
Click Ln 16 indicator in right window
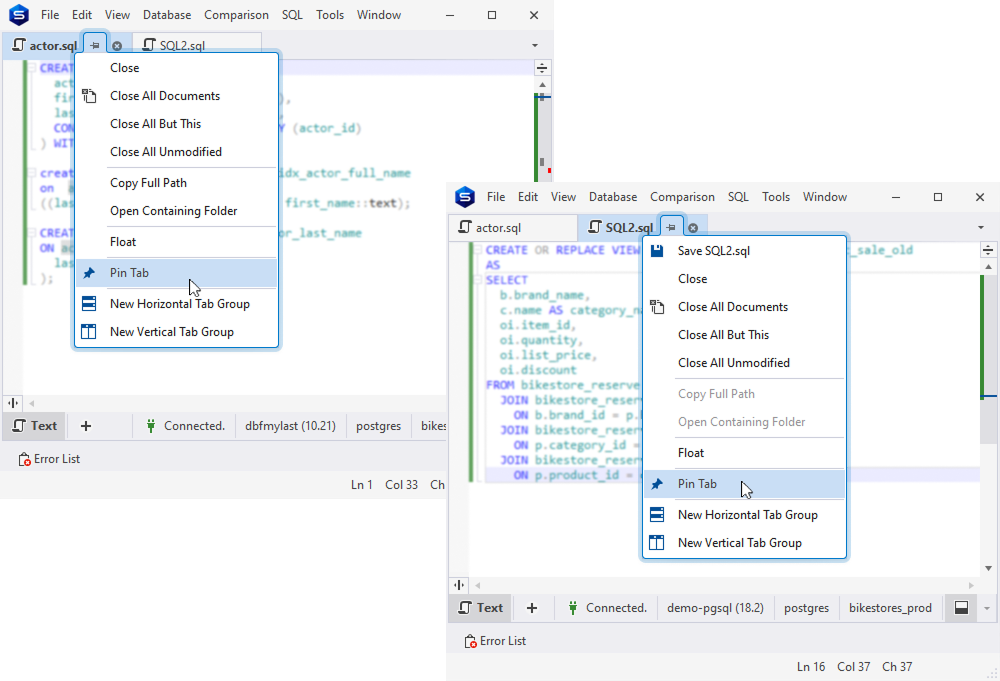pyautogui.click(x=811, y=667)
